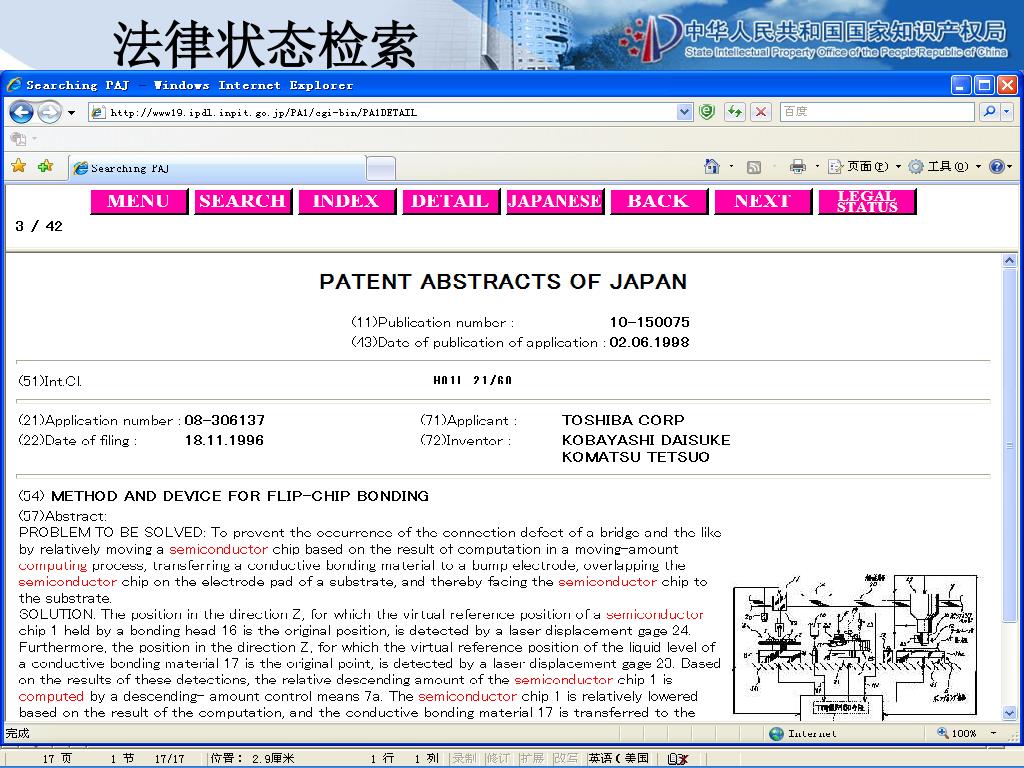The image size is (1024, 768).
Task: Click the RSS feeds icon
Action: 754,167
